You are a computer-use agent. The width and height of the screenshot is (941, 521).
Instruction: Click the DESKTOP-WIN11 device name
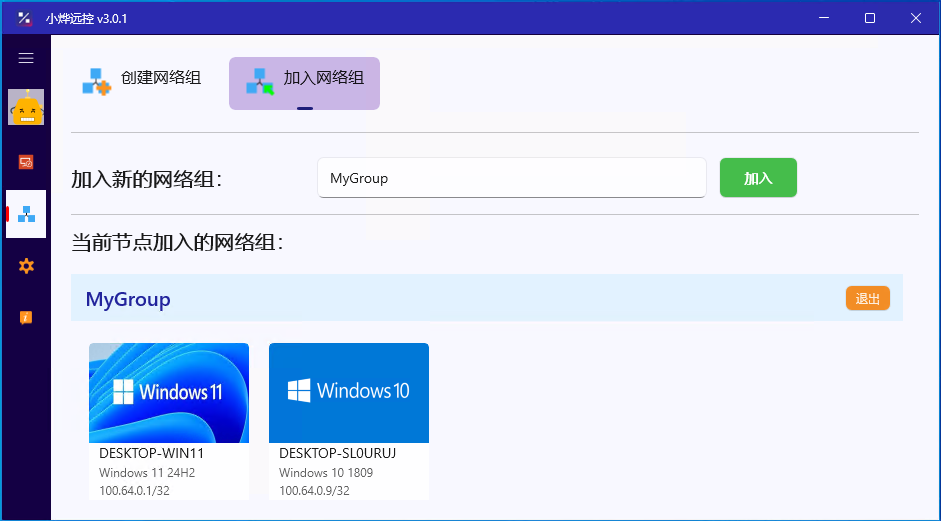click(151, 453)
